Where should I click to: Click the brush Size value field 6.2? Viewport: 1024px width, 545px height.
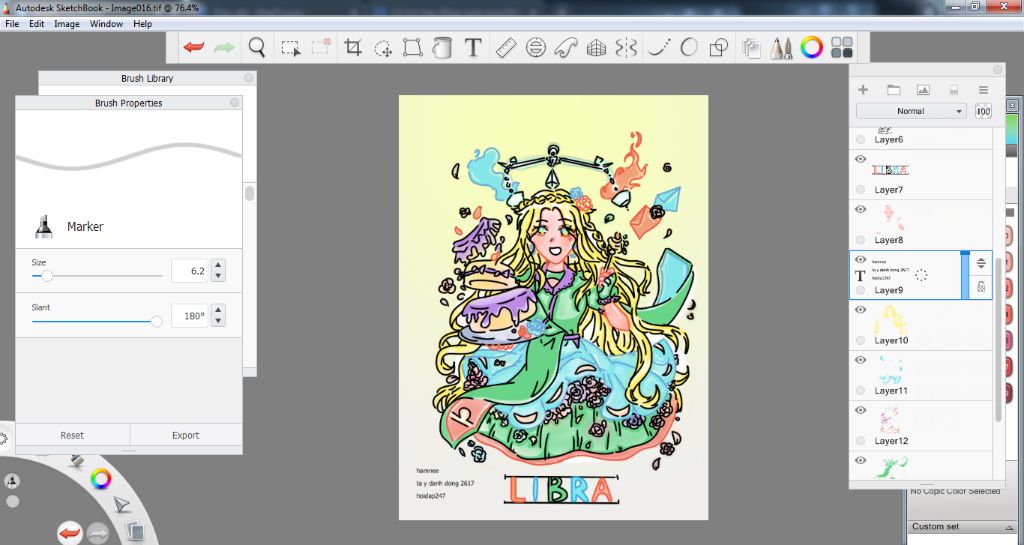click(189, 271)
